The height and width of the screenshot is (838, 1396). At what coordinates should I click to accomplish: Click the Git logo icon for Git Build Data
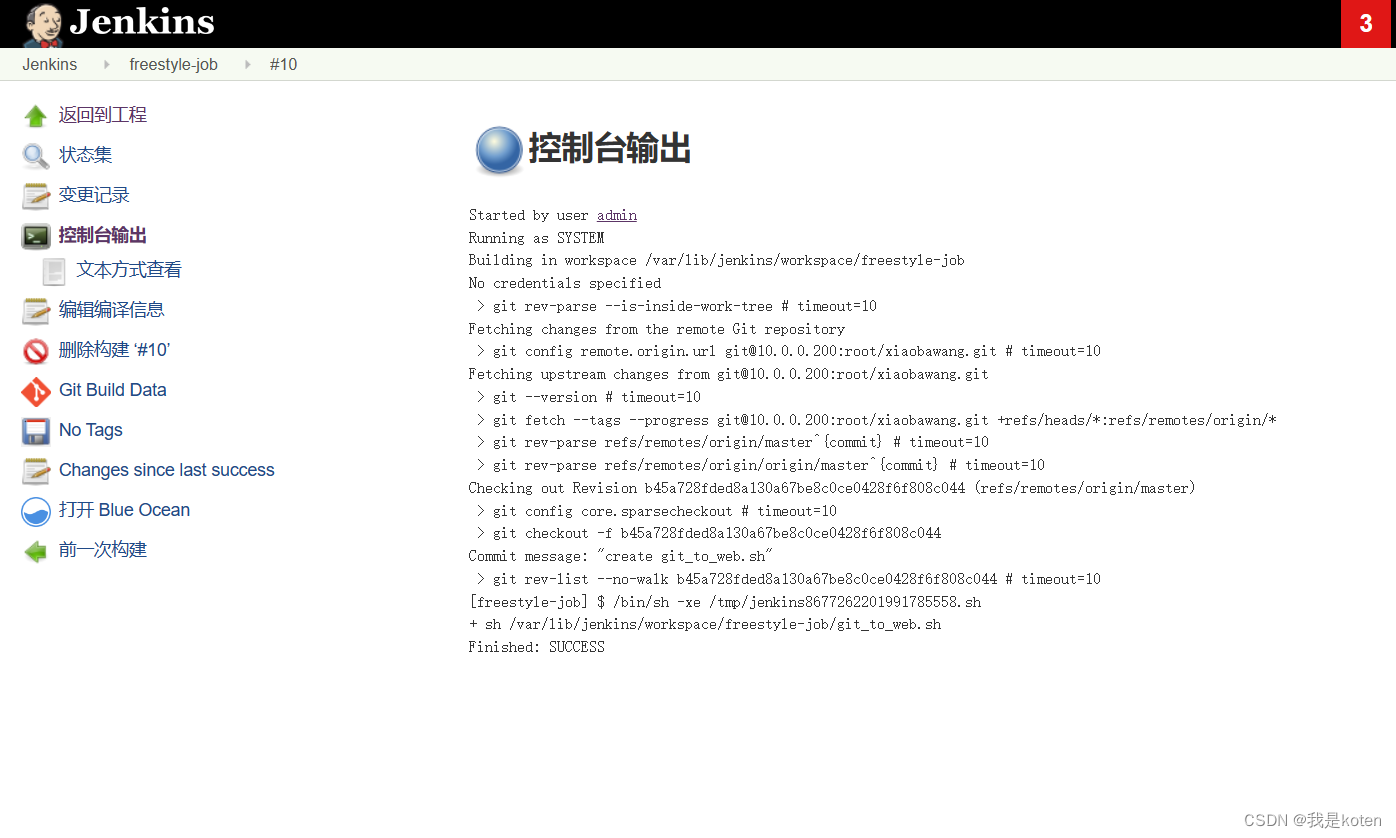coord(36,391)
